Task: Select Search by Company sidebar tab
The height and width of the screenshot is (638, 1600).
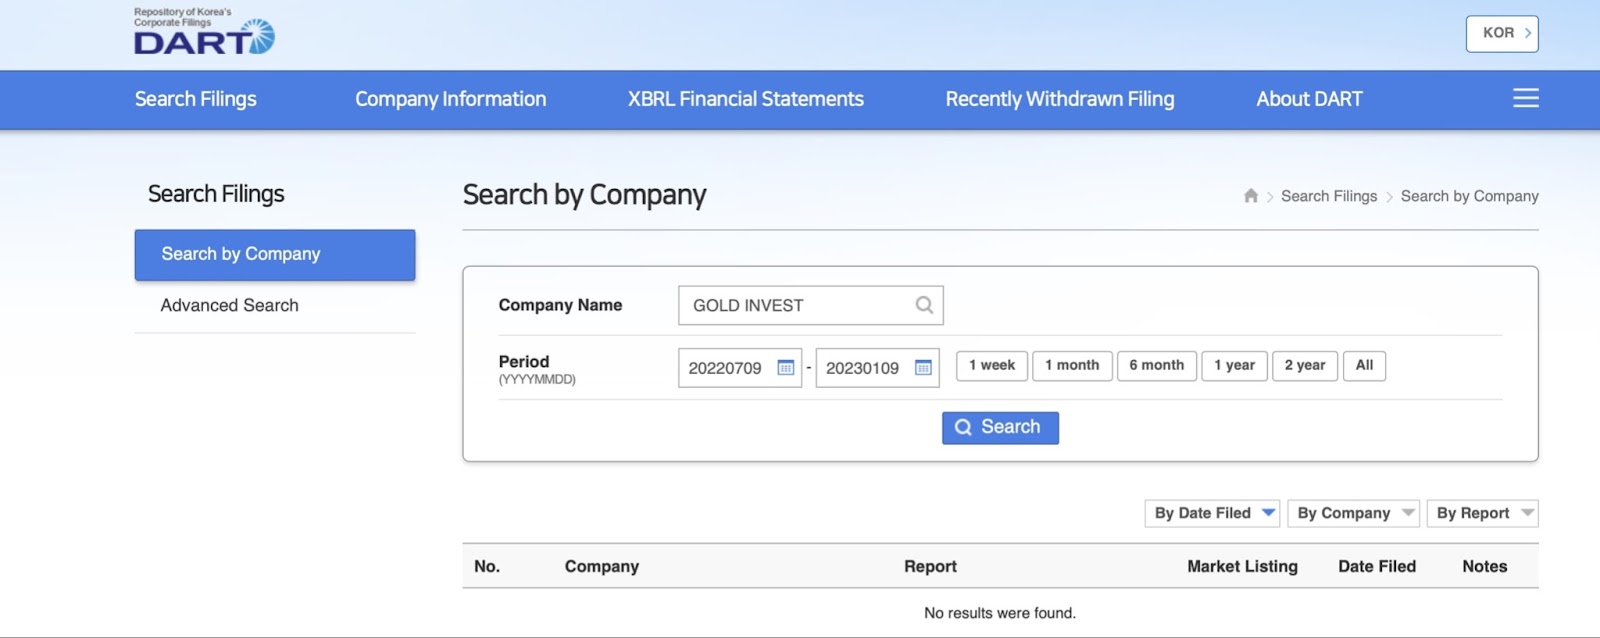Action: (275, 255)
